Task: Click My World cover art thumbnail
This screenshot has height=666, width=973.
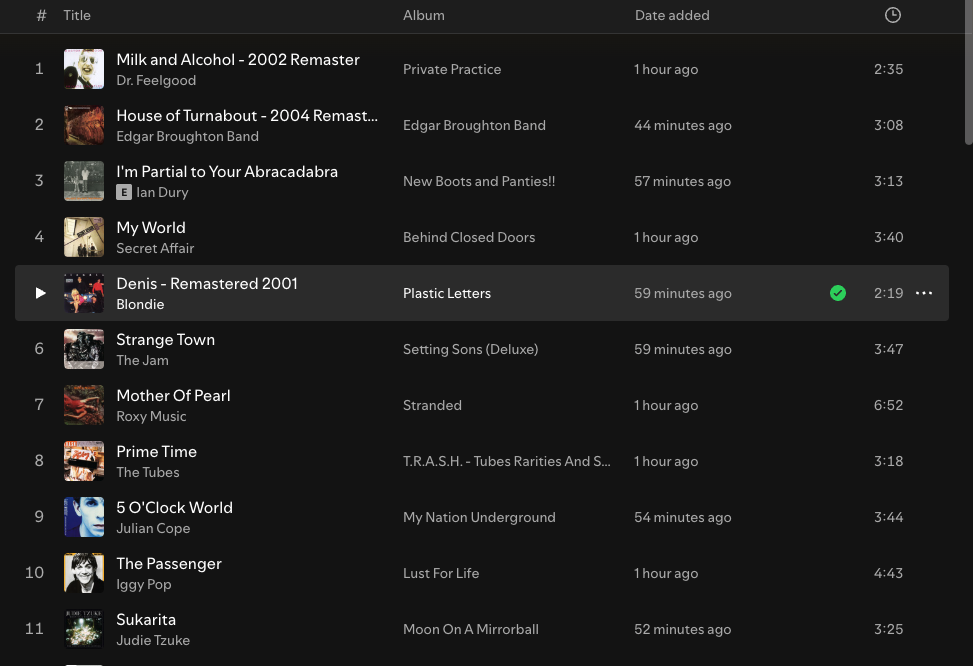Action: point(84,237)
